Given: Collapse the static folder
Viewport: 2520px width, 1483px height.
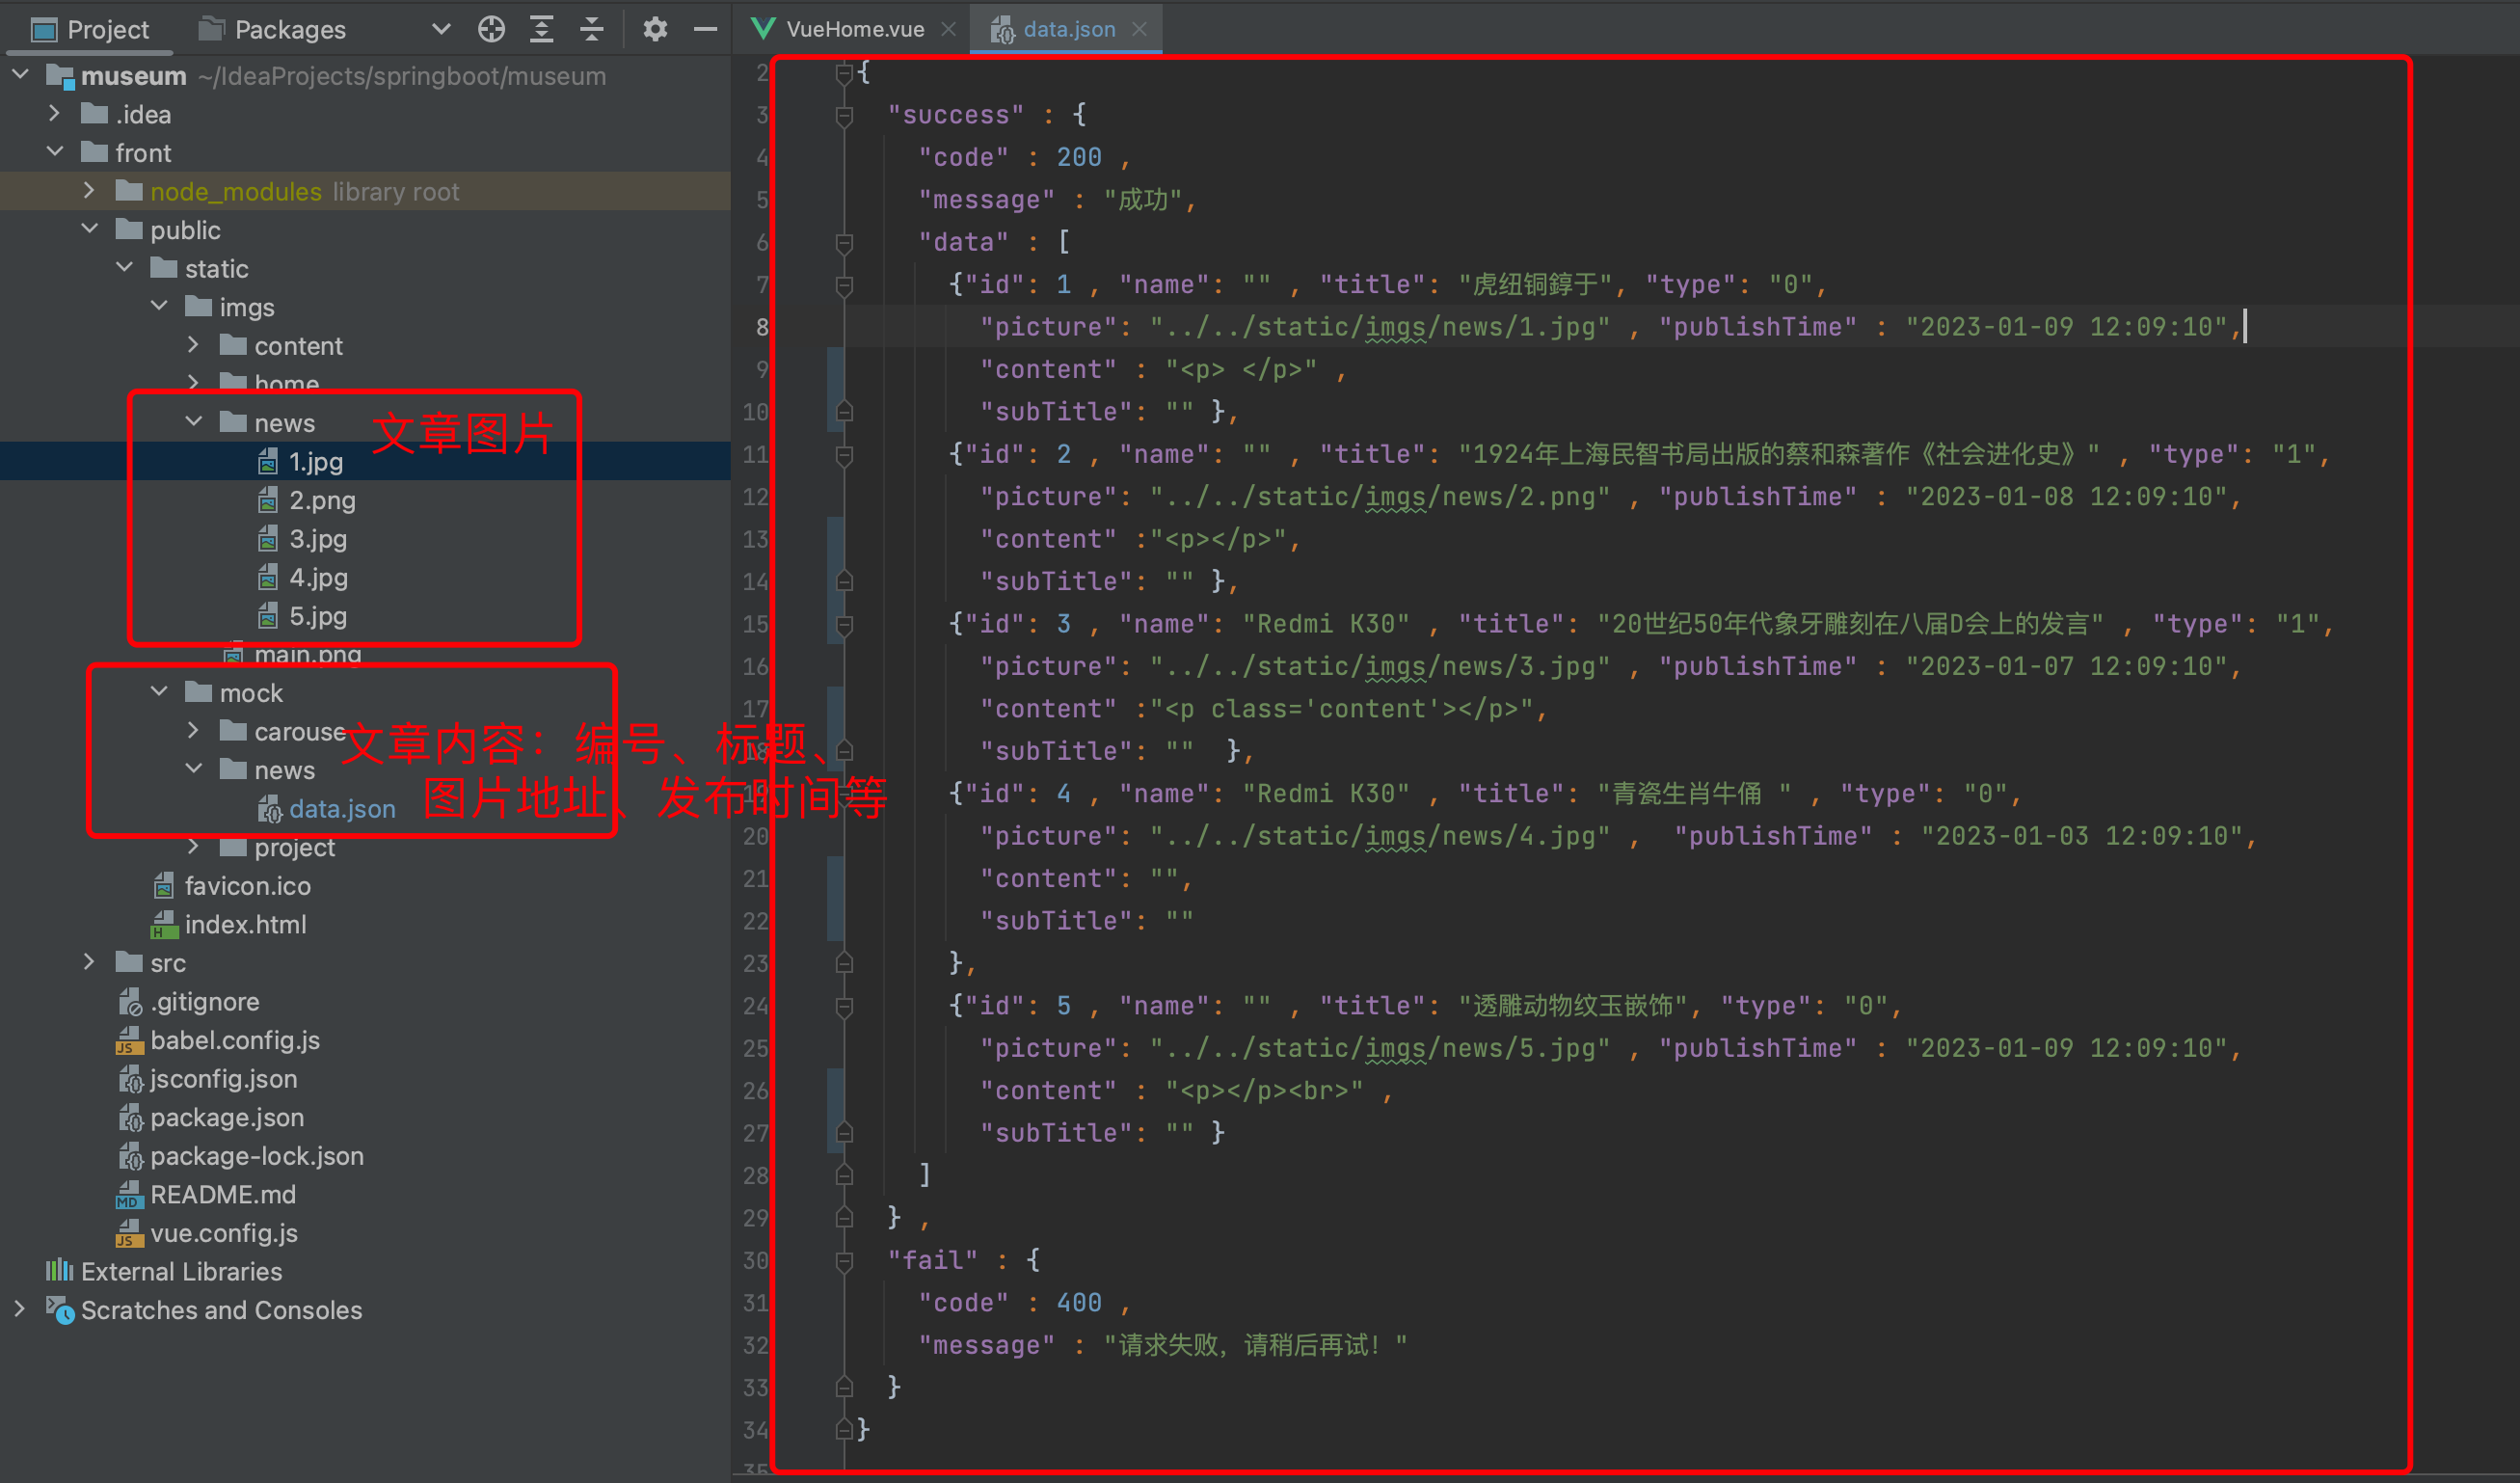Looking at the screenshot, I should coord(125,268).
